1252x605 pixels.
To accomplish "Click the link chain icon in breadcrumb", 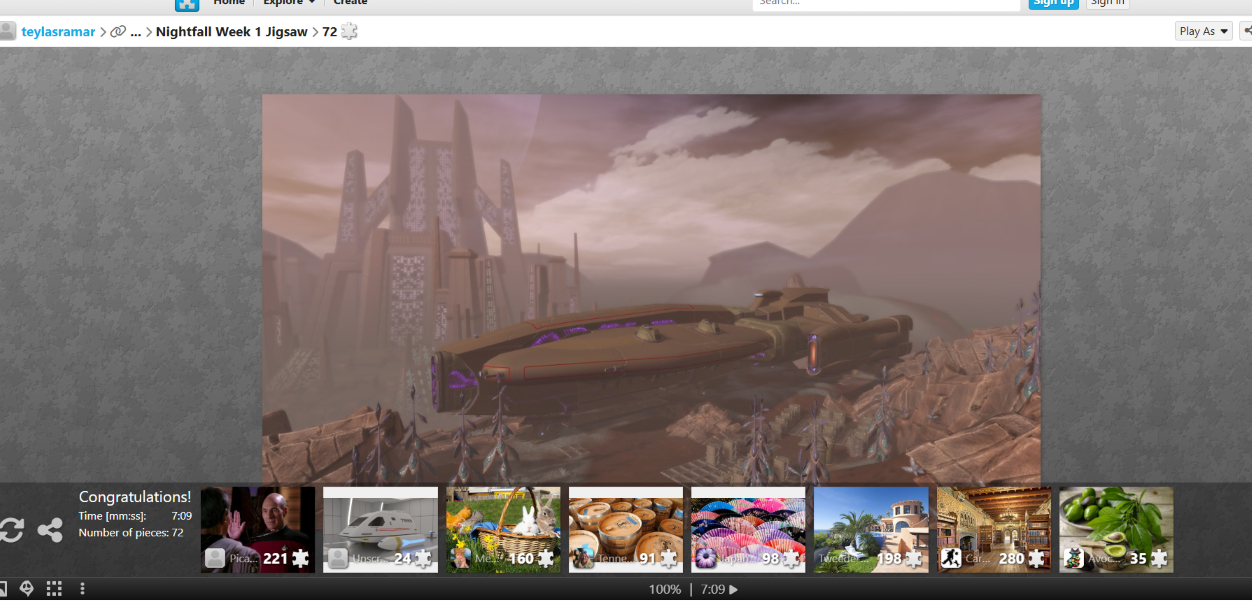I will pos(118,31).
